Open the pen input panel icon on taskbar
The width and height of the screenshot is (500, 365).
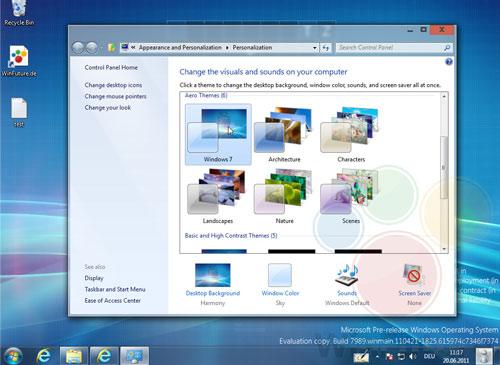tap(361, 356)
